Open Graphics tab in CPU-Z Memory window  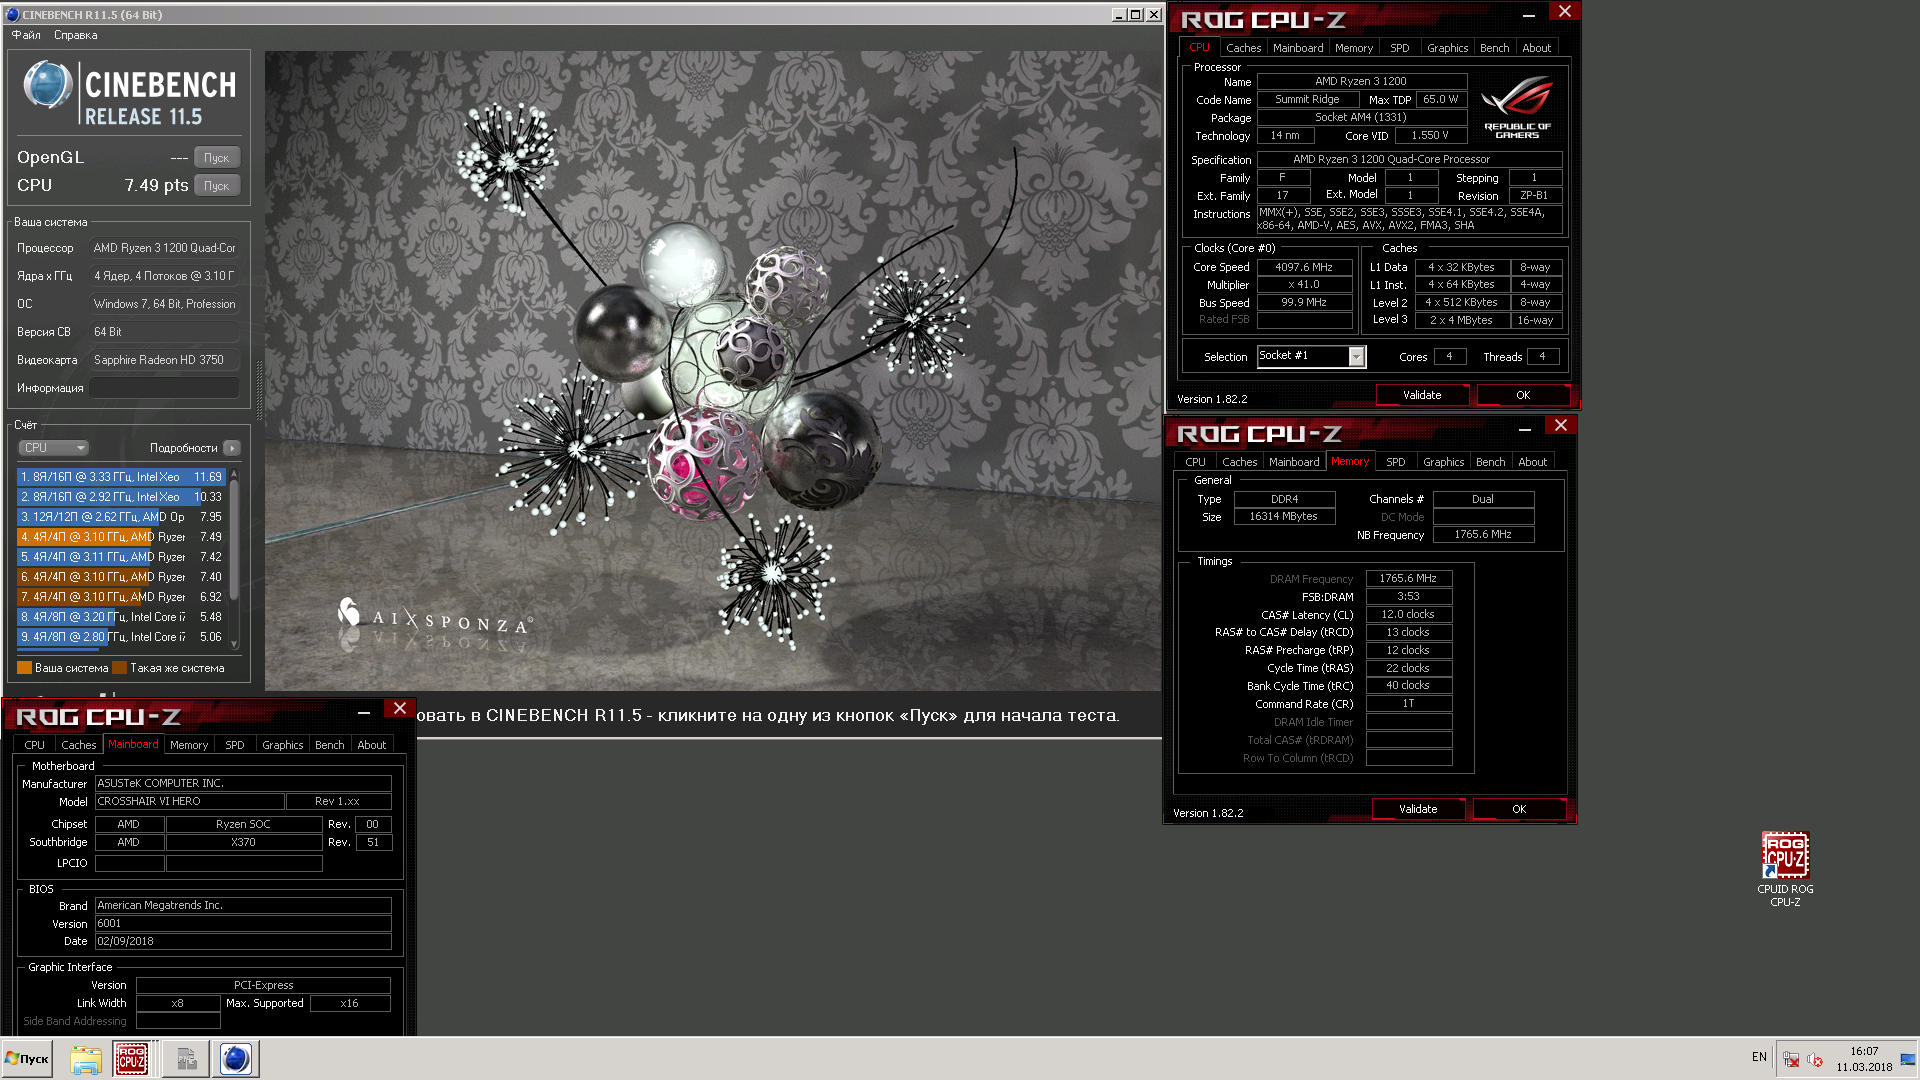click(x=1443, y=462)
